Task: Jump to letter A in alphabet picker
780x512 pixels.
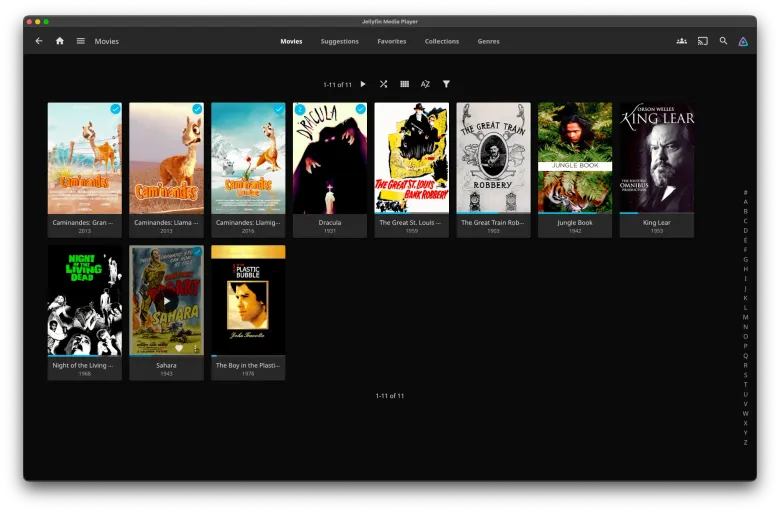Action: 745,202
